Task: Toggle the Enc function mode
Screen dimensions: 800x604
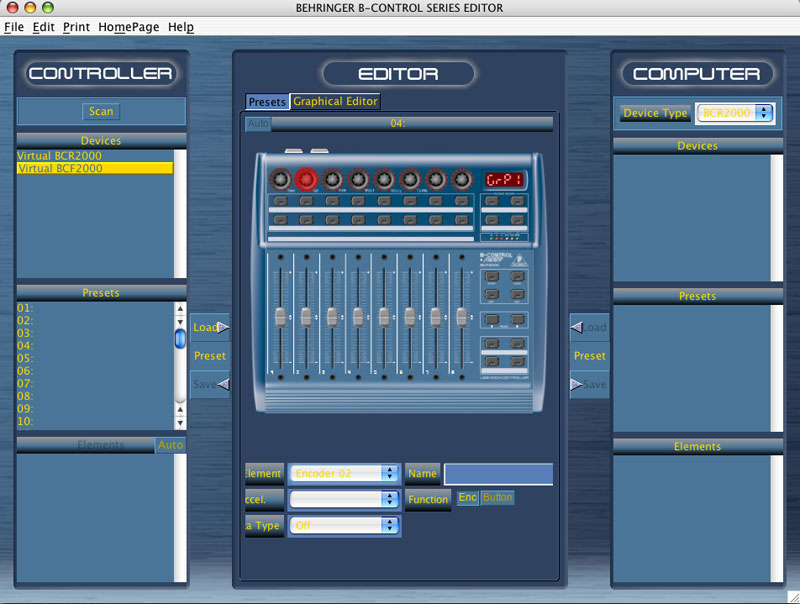Action: [467, 497]
